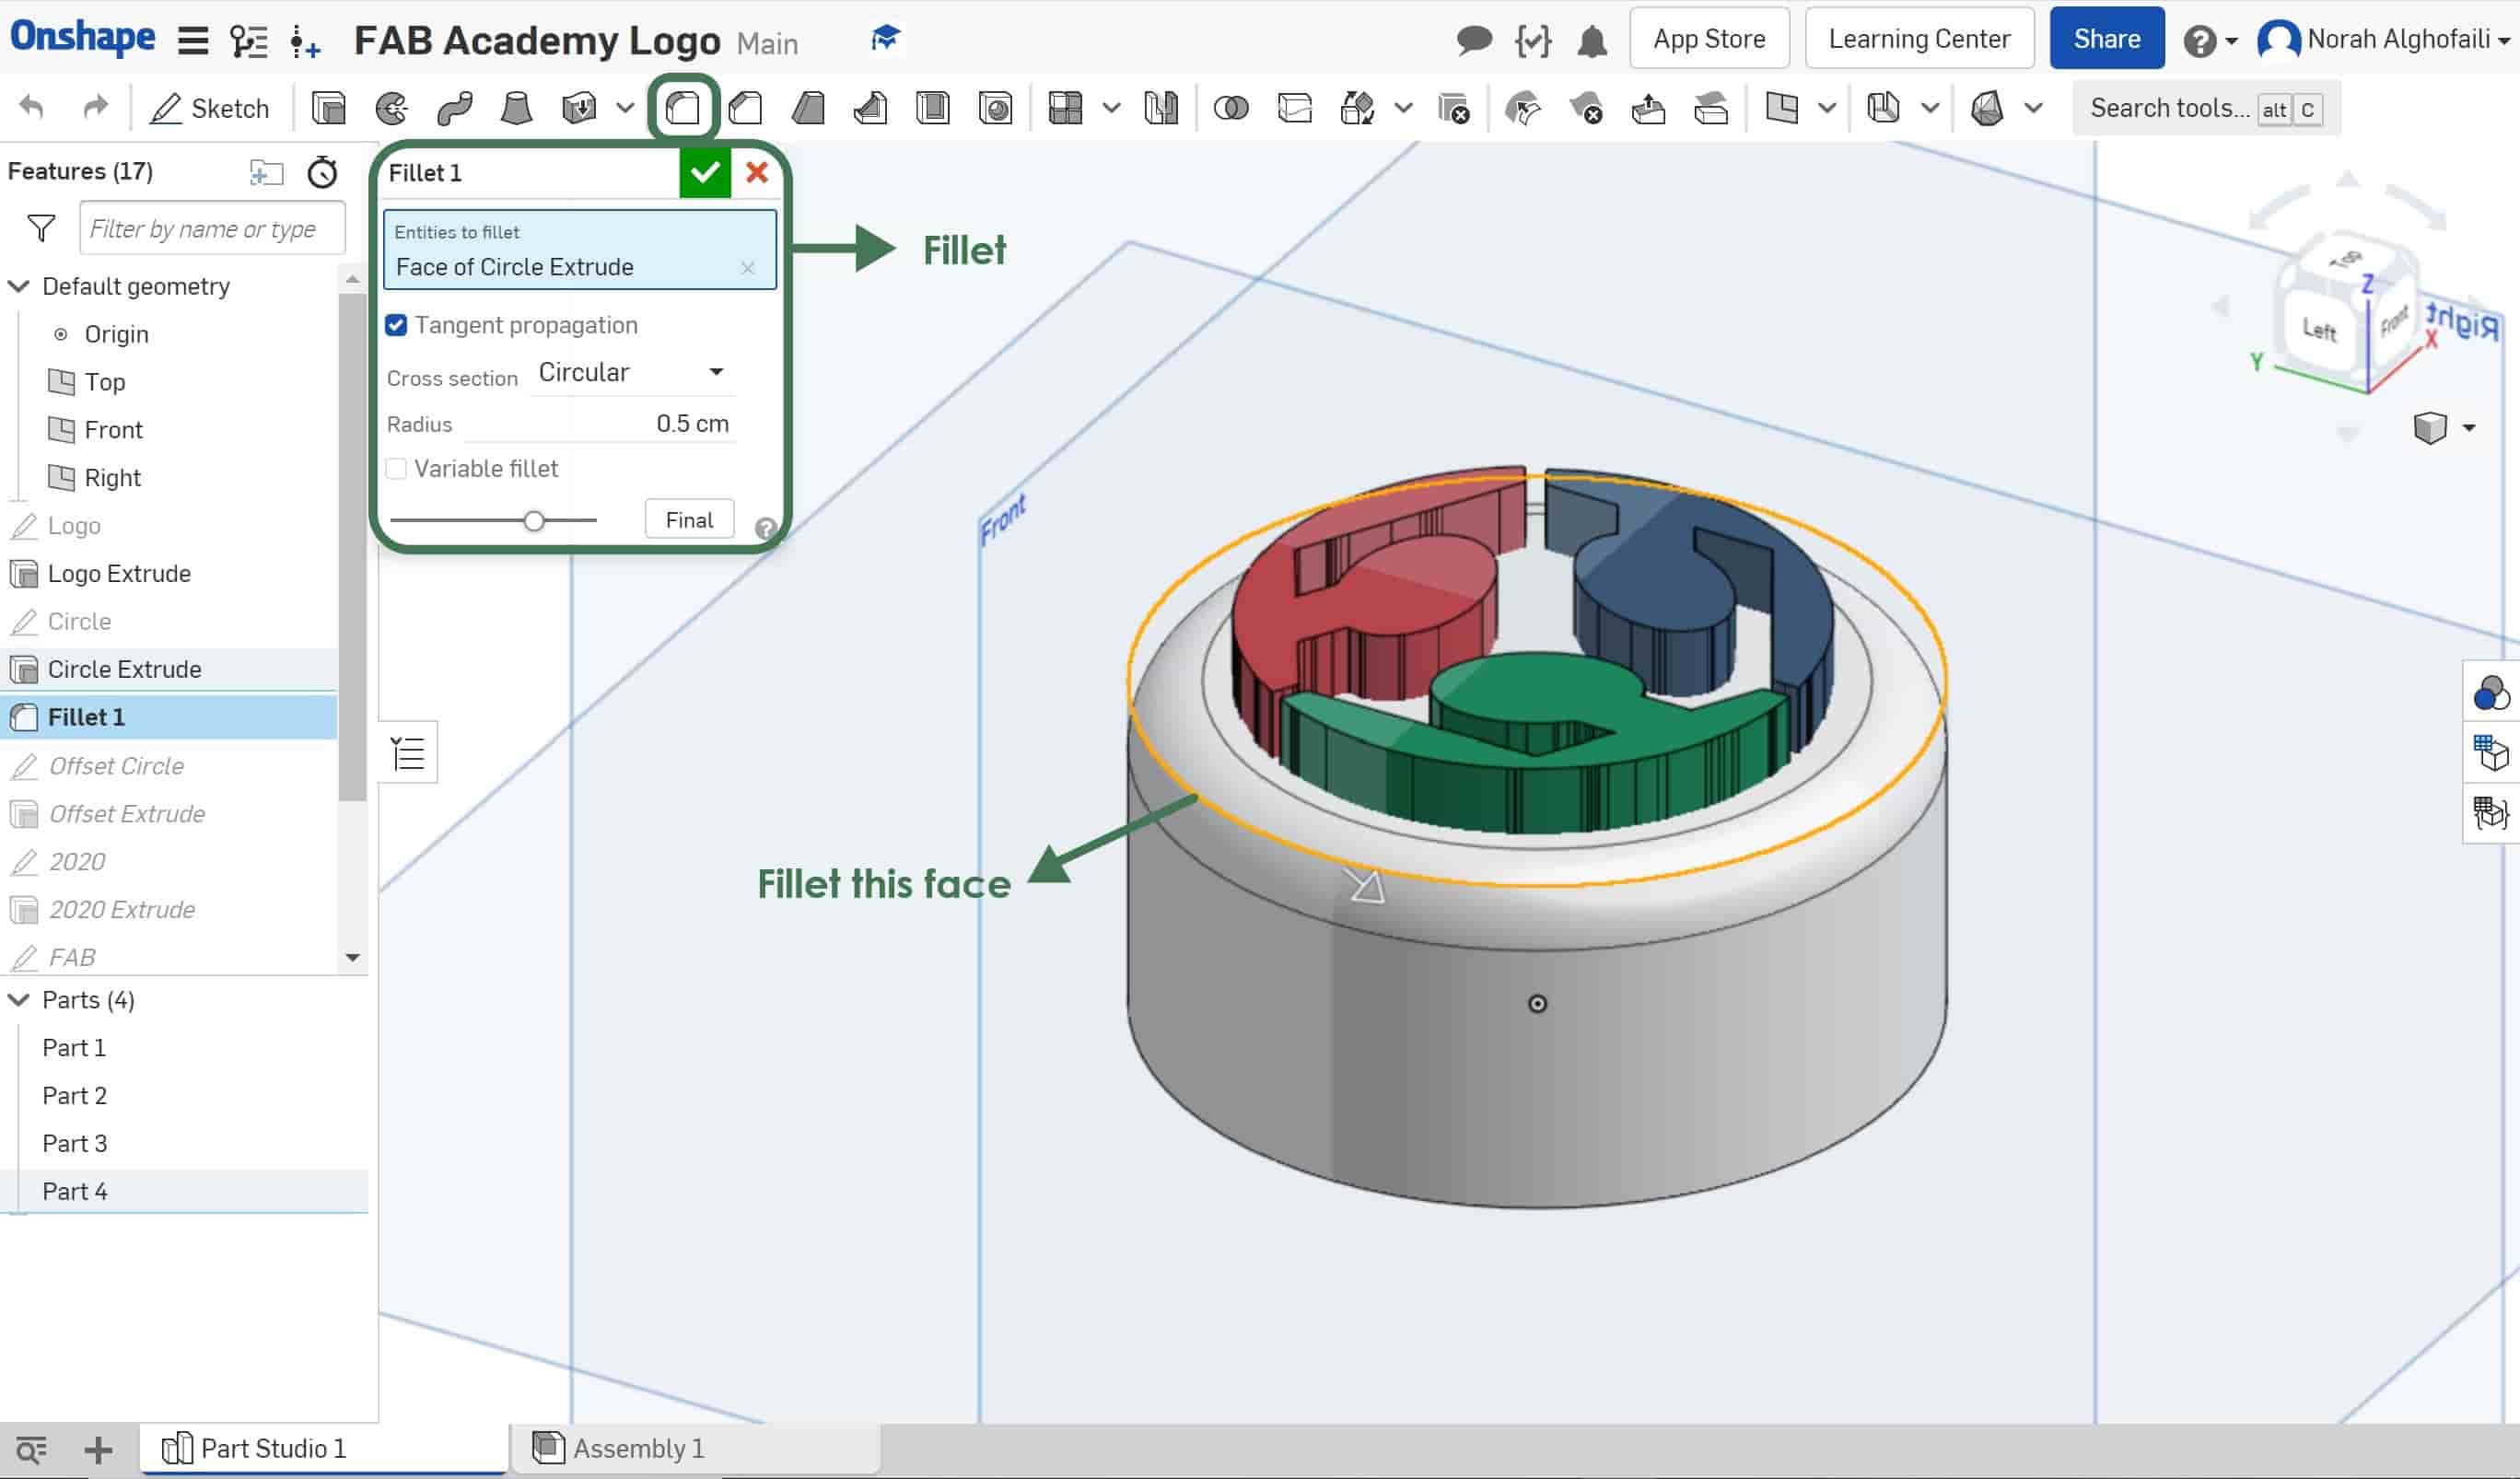Select the Sketch tool
Viewport: 2520px width, 1479px height.
tap(209, 108)
